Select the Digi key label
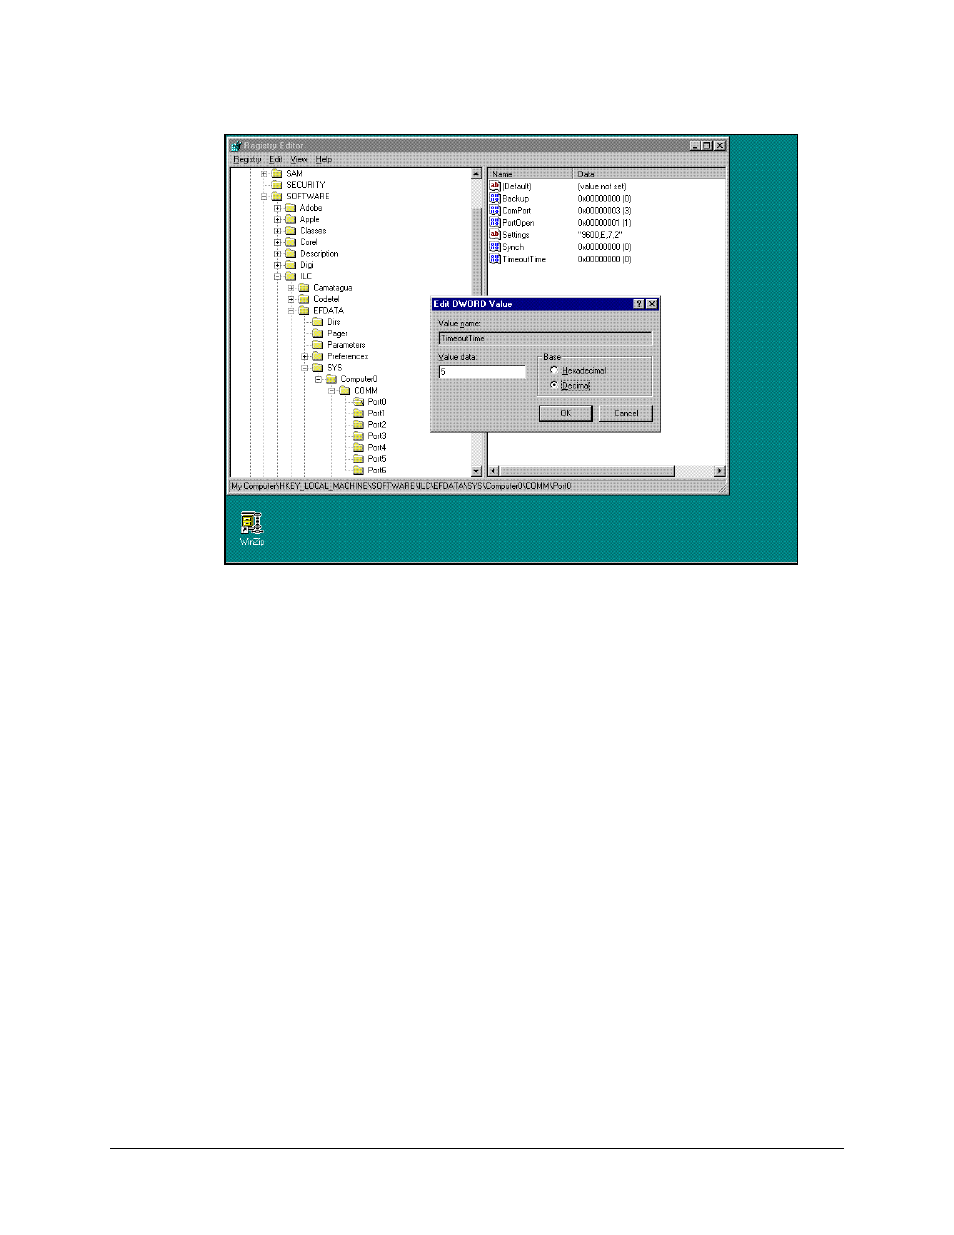Screen dimensions: 954x1235 tap(307, 265)
